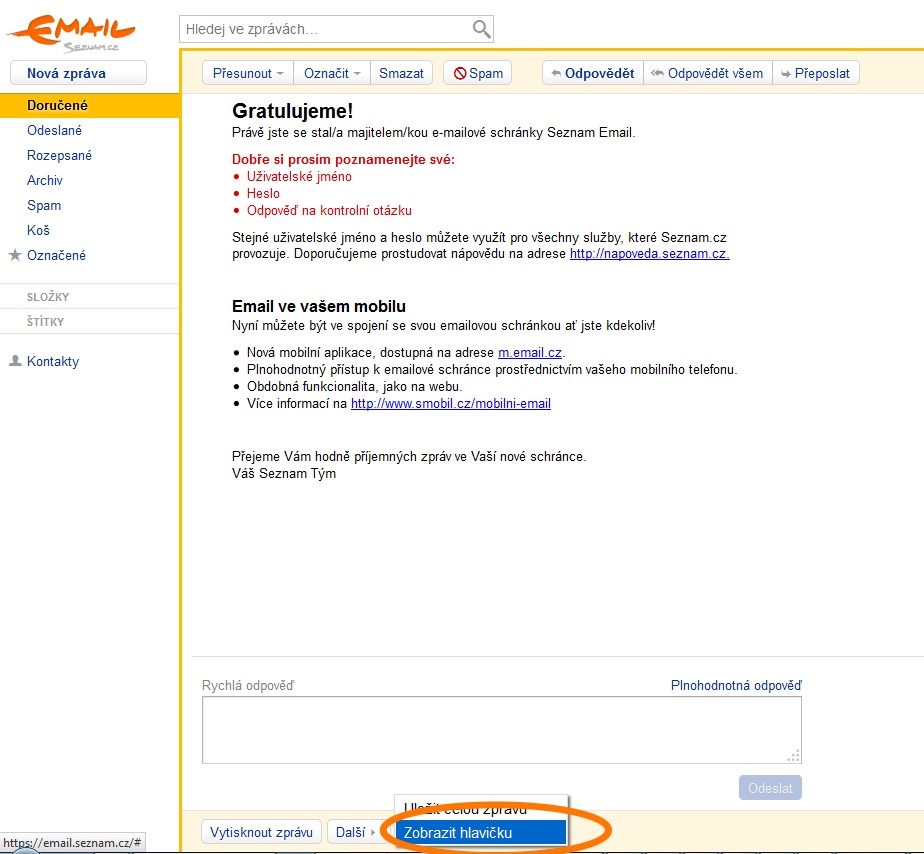The height and width of the screenshot is (854, 924).
Task: Forward message using Přeposlat
Action: coord(815,73)
